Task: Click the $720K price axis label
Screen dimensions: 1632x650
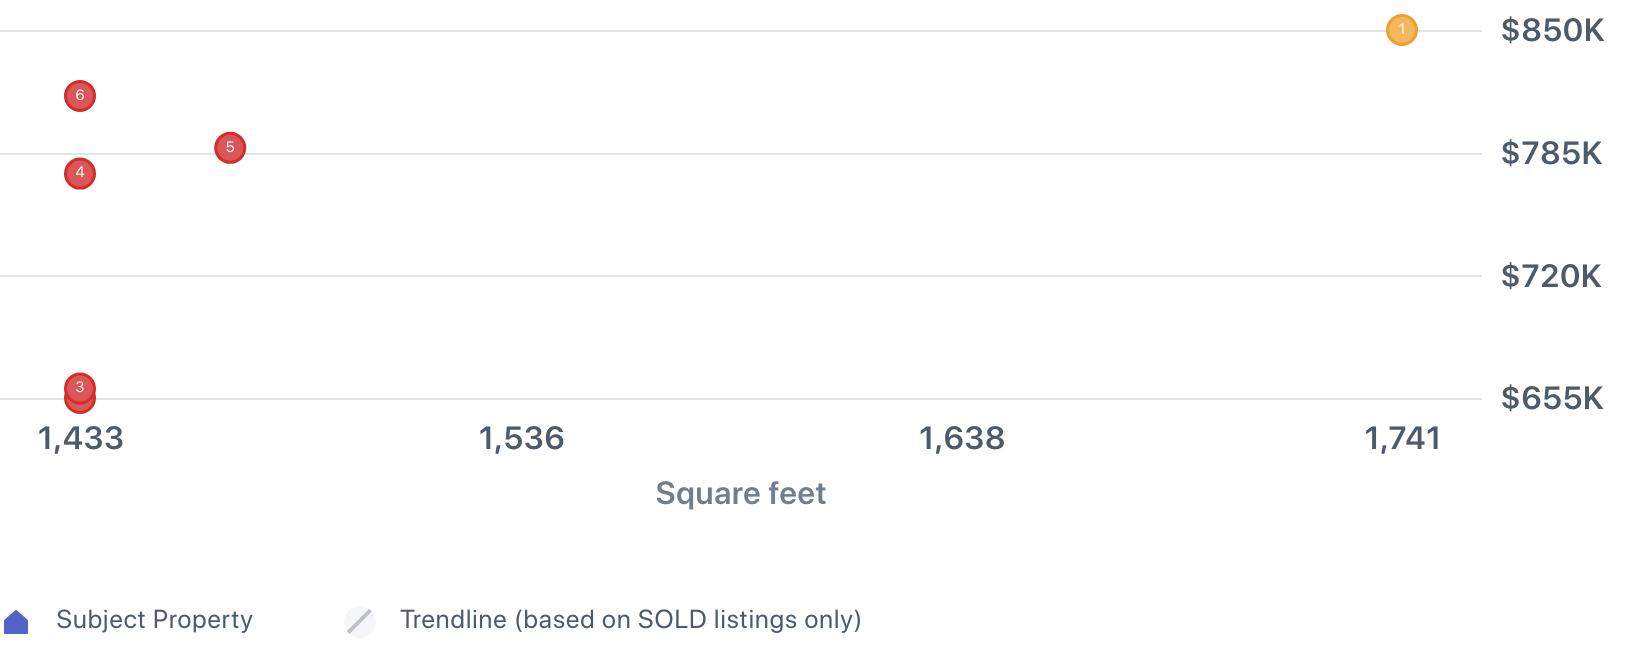Action: (x=1551, y=276)
